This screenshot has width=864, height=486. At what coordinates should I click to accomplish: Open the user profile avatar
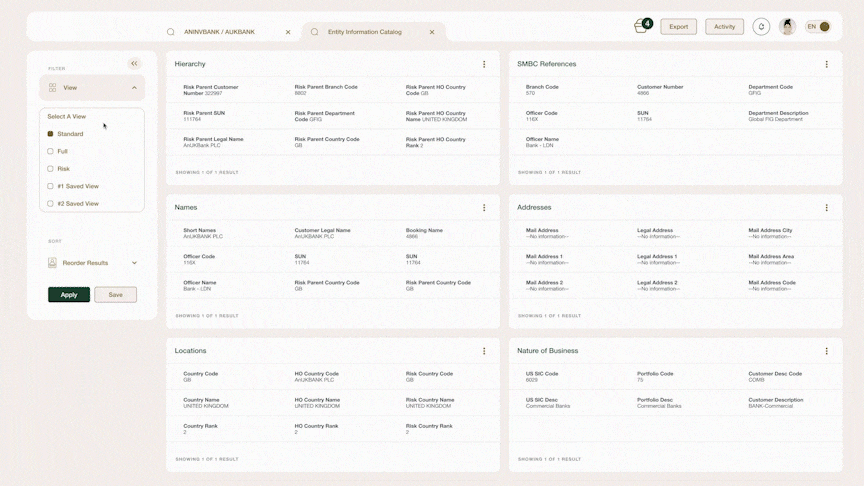tap(787, 26)
